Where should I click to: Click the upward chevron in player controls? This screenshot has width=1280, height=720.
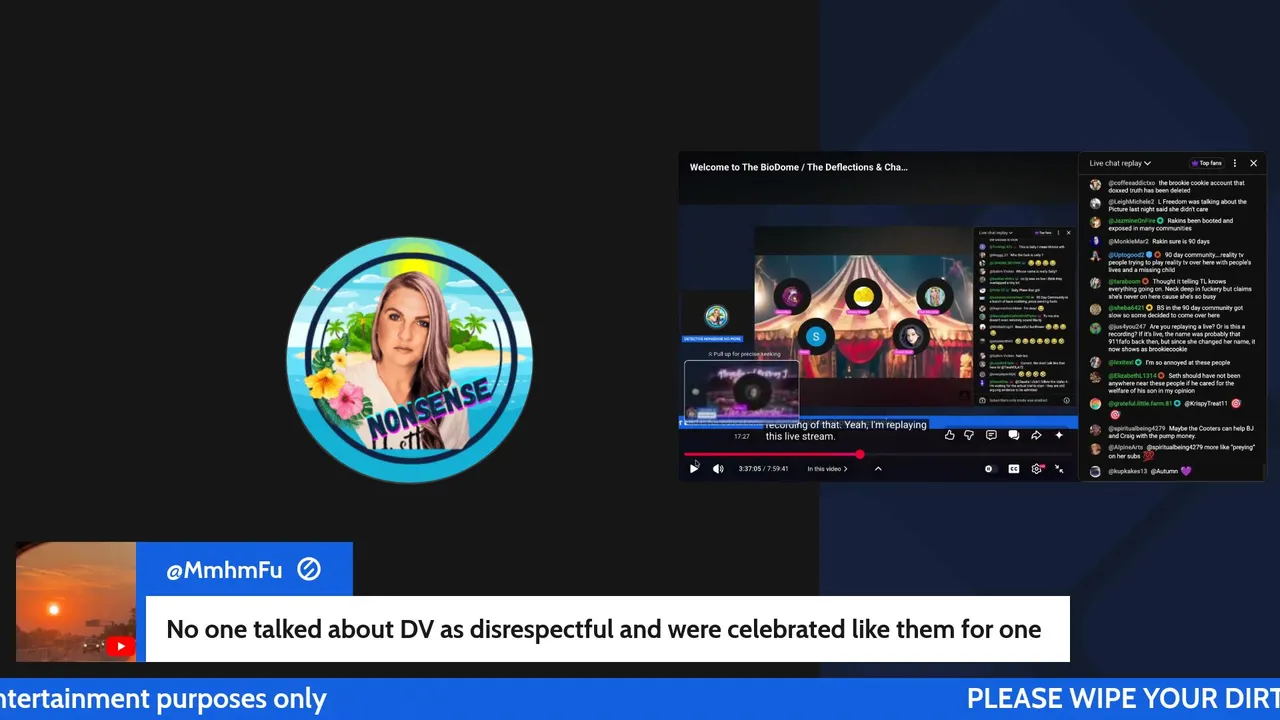[x=878, y=468]
